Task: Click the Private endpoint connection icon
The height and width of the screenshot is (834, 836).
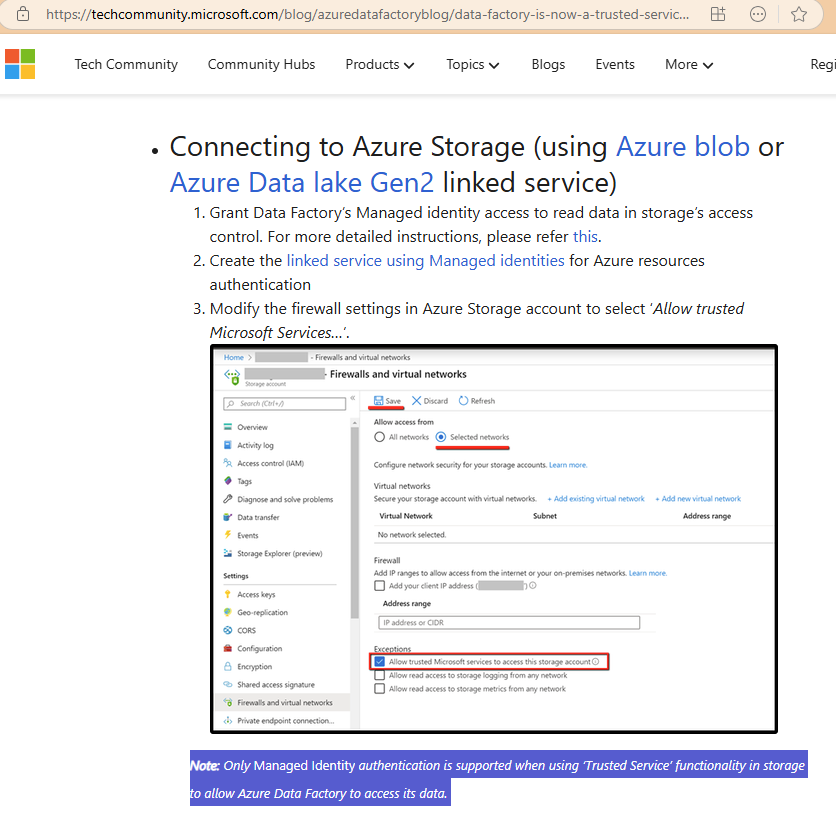Action: [228, 720]
